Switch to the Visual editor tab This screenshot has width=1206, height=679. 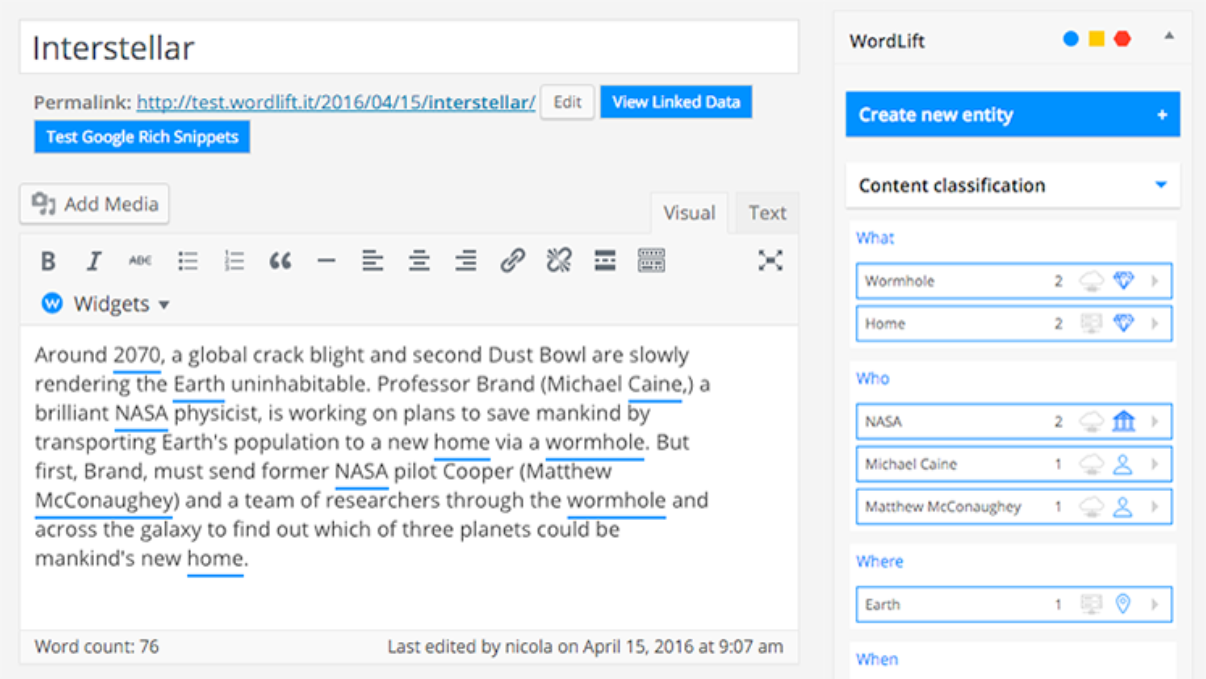689,212
